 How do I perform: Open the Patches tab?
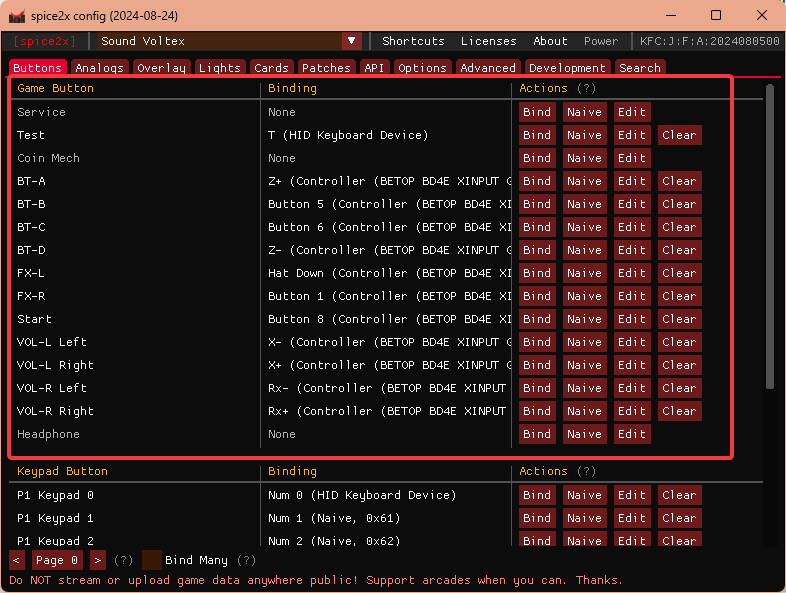click(326, 68)
